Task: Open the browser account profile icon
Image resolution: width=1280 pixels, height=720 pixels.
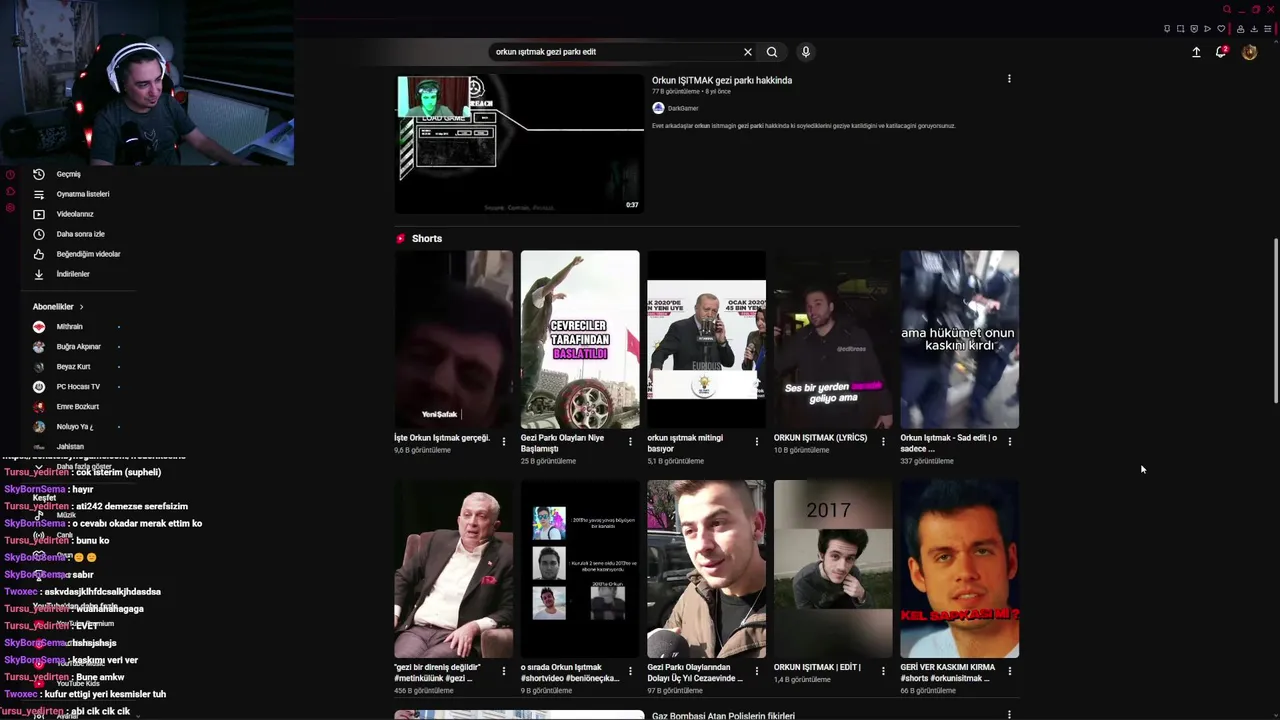Action: [1241, 29]
